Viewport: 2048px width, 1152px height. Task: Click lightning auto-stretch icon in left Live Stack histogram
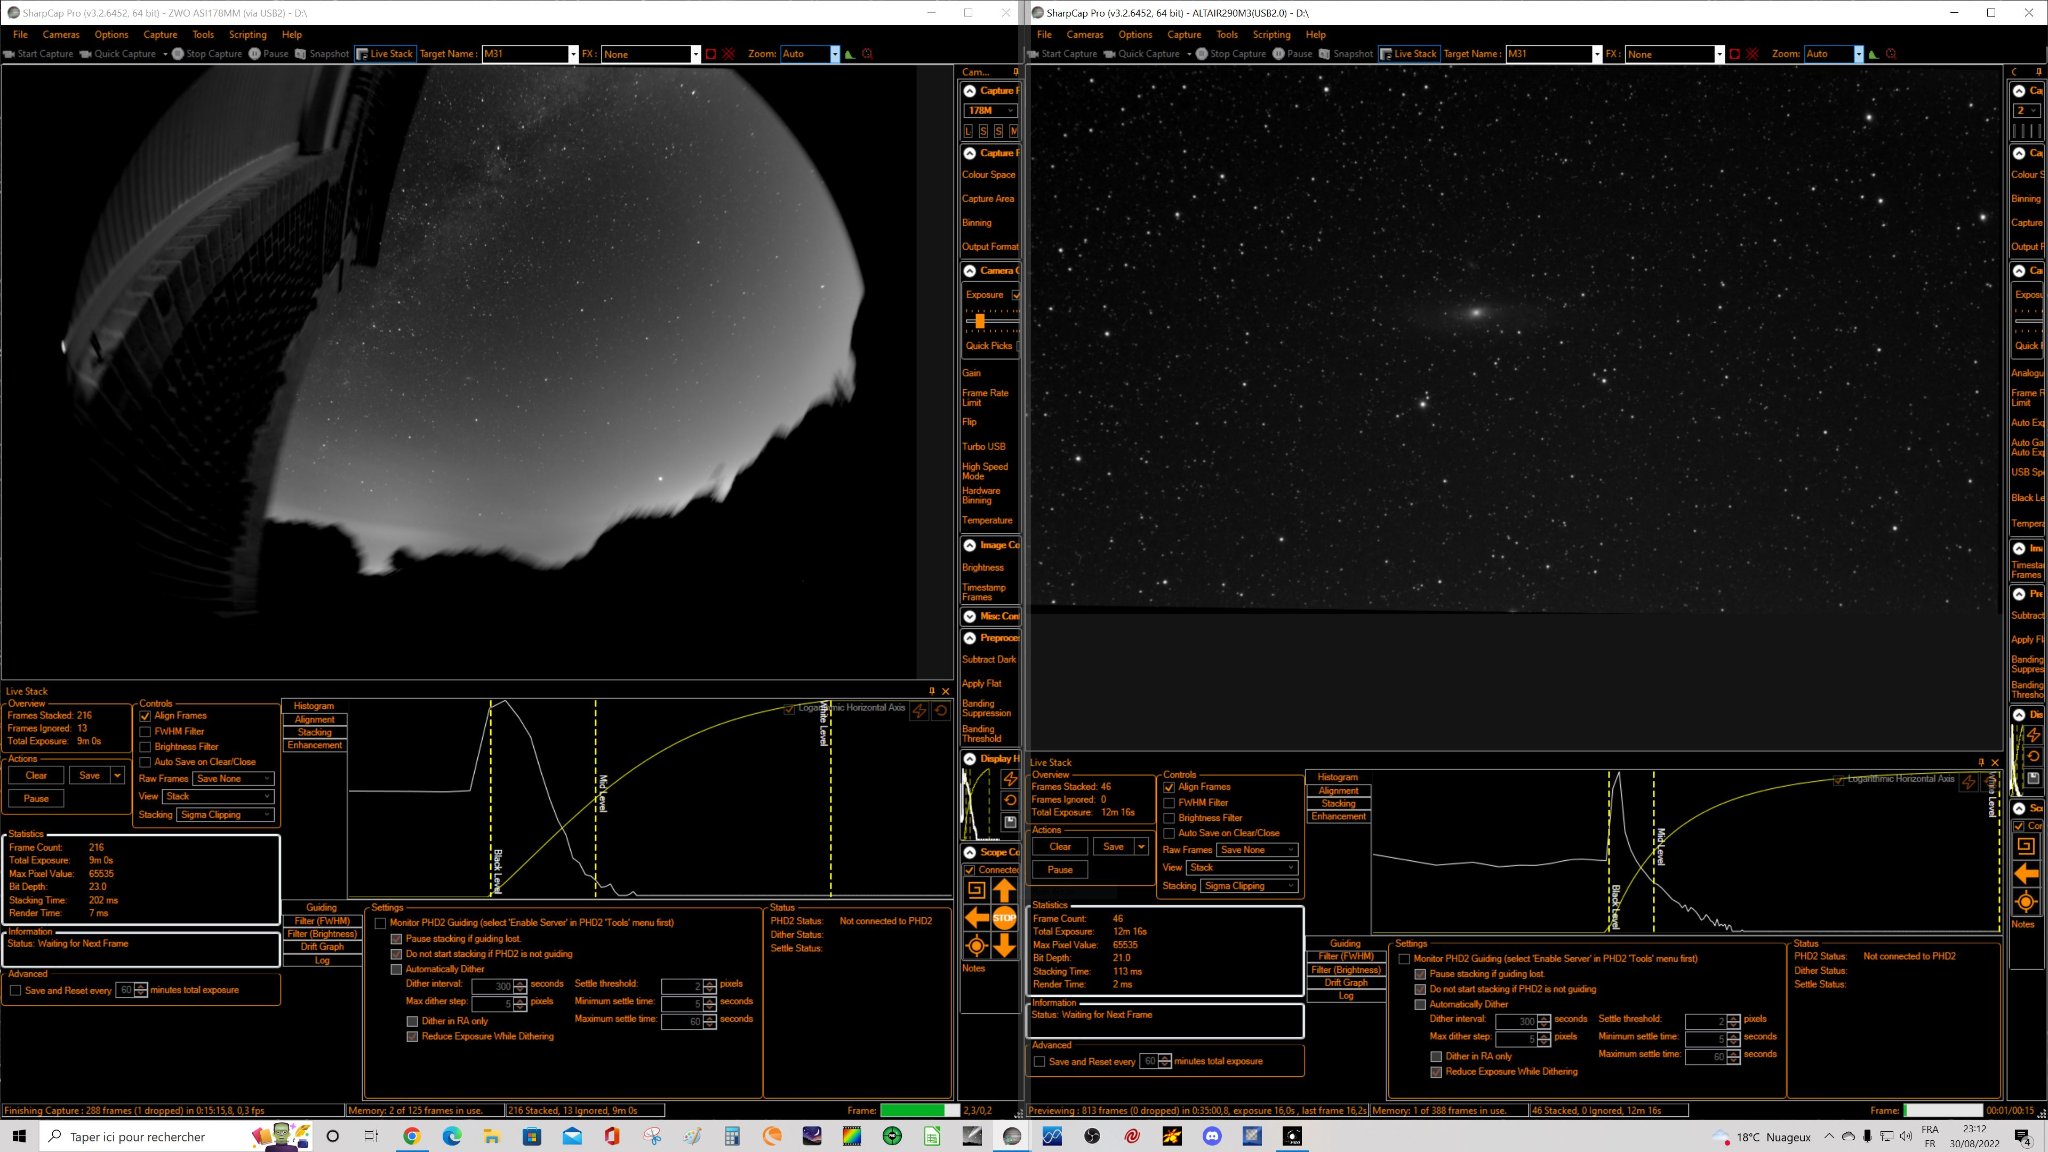click(x=919, y=711)
